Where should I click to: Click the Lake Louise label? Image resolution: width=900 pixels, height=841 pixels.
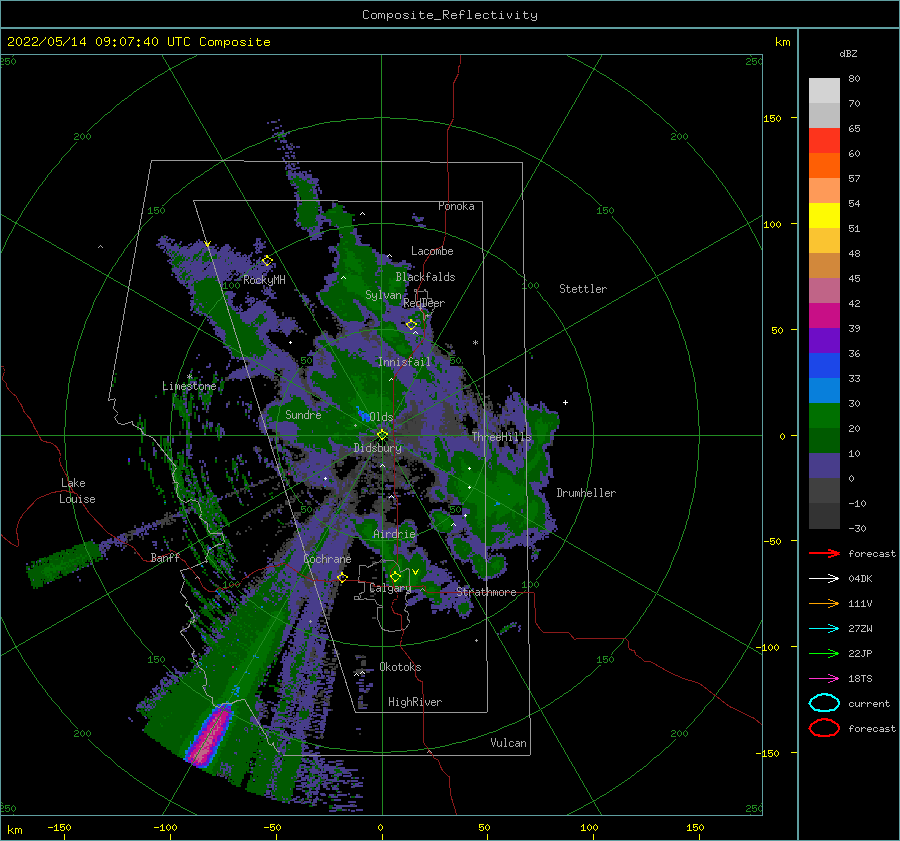point(78,491)
